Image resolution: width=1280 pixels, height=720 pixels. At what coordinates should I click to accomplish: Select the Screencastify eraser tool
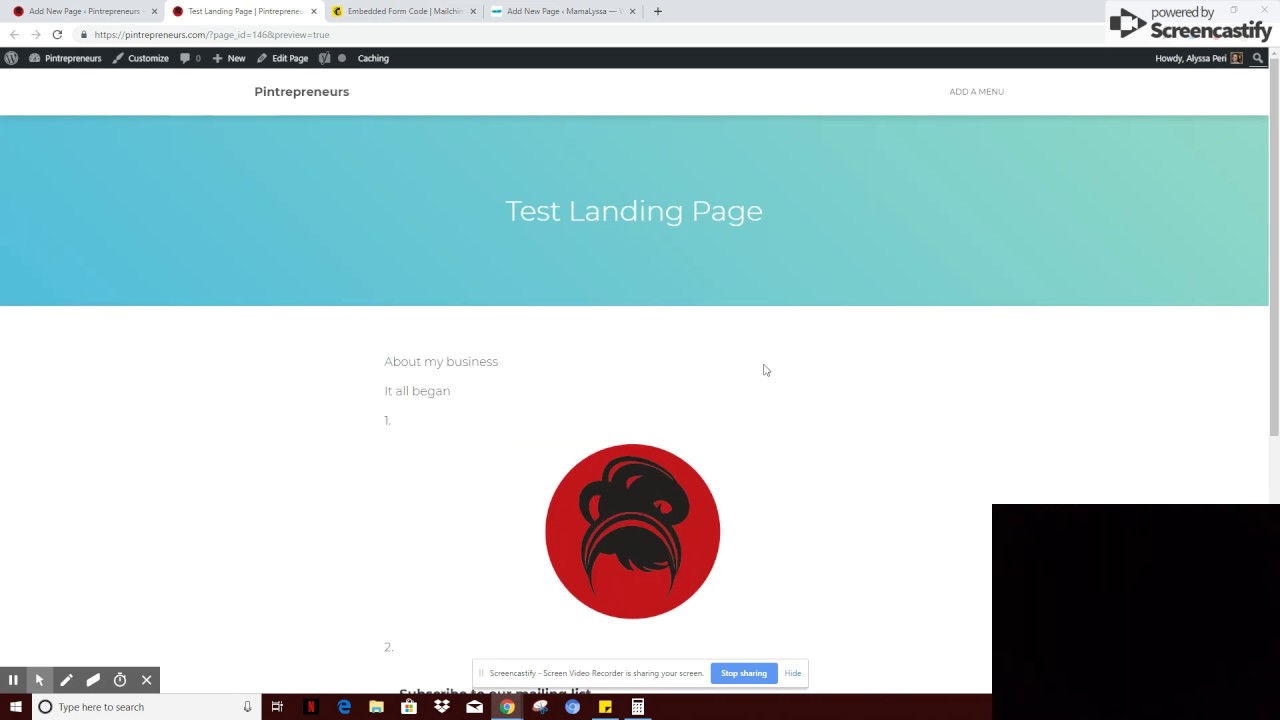coord(93,680)
